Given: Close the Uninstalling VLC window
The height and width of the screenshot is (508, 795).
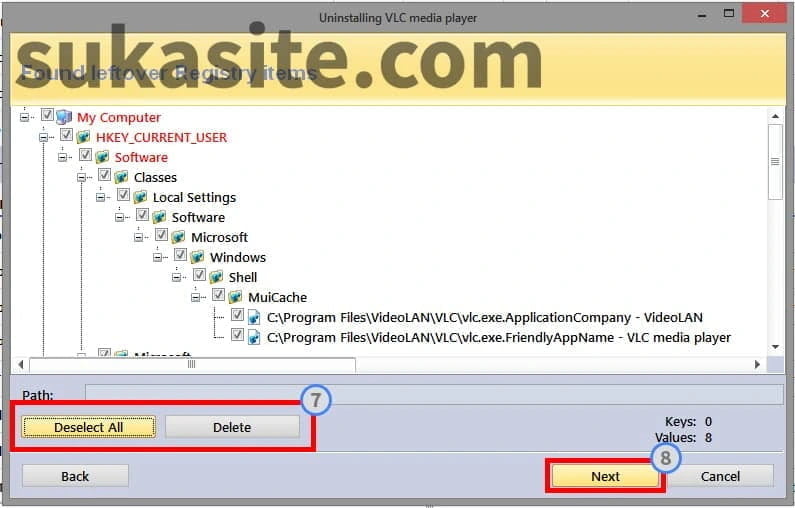Looking at the screenshot, I should point(765,14).
